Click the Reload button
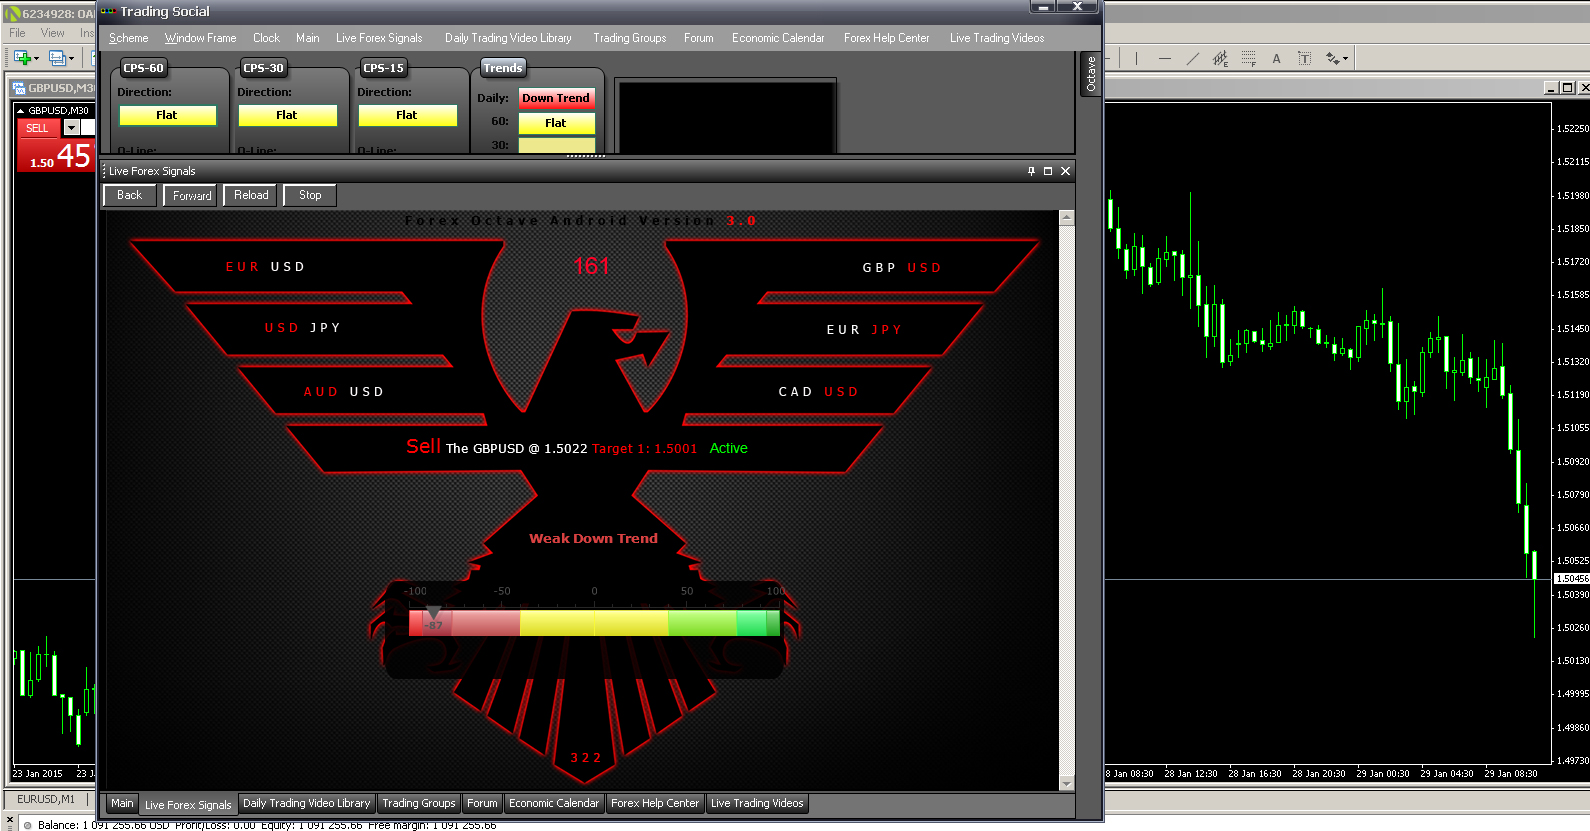 [x=251, y=195]
